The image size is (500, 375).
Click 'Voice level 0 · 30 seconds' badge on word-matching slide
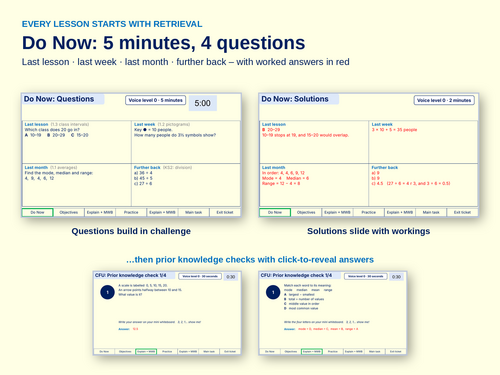366,276
